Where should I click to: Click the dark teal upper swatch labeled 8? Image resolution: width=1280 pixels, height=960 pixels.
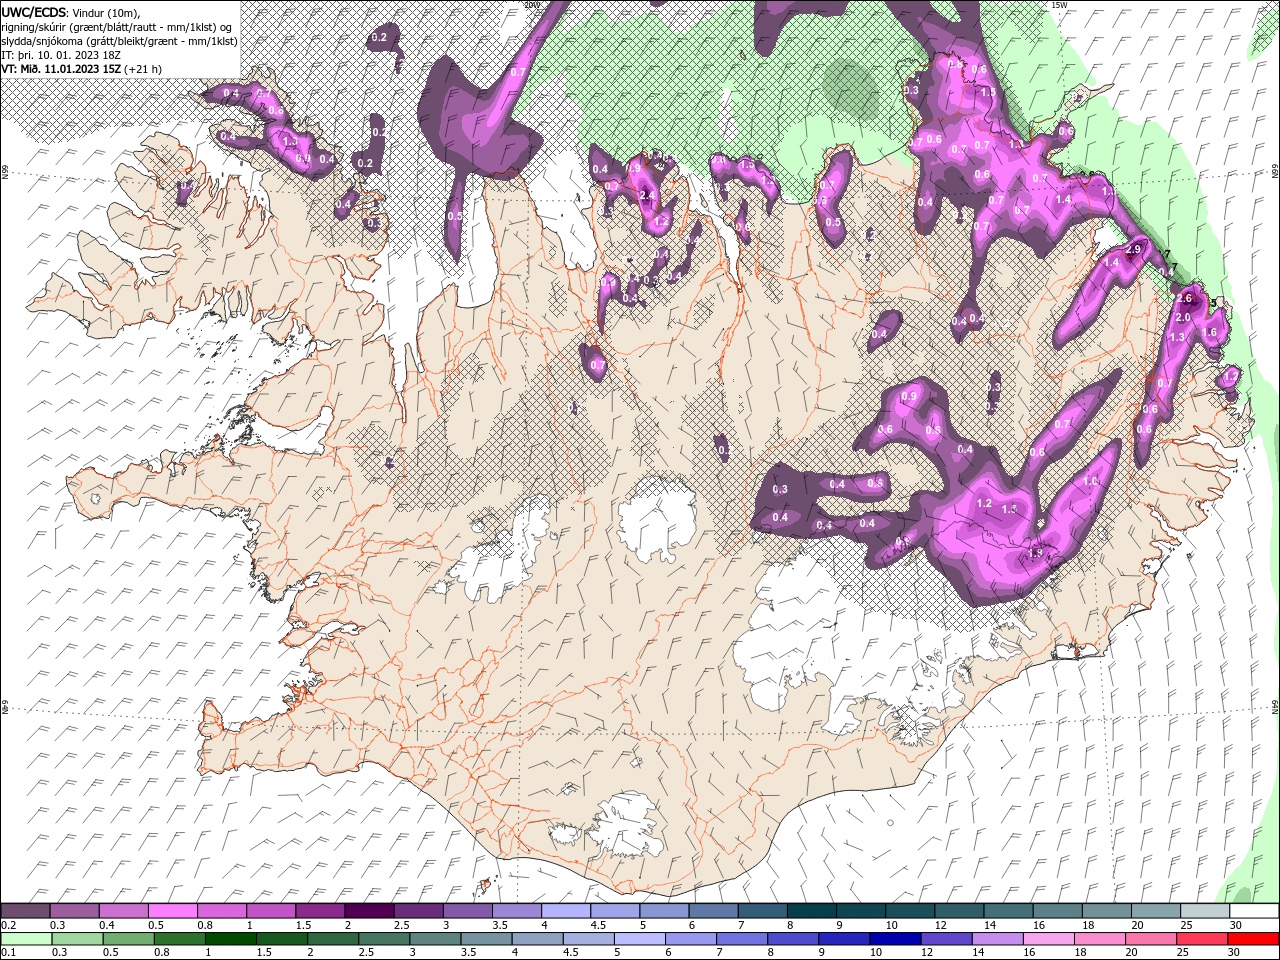tap(811, 911)
